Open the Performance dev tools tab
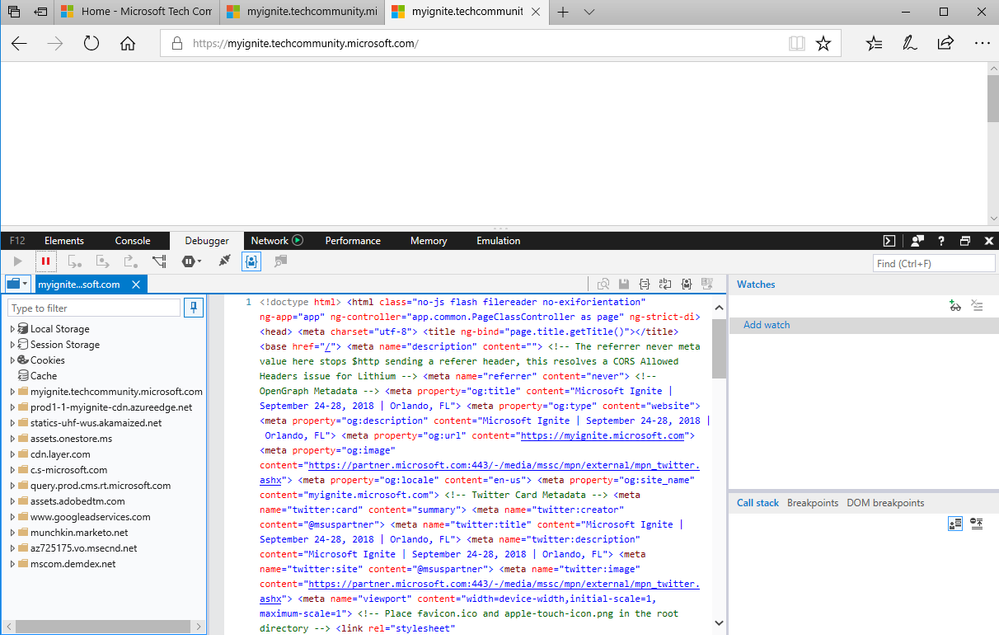Screen dimensions: 999x635 click(x=352, y=241)
